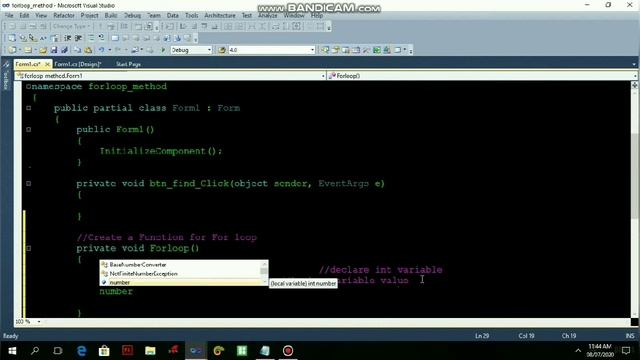Click the Find in Files icon beside the 4.0 box
The width and height of the screenshot is (640, 360).
point(222,50)
